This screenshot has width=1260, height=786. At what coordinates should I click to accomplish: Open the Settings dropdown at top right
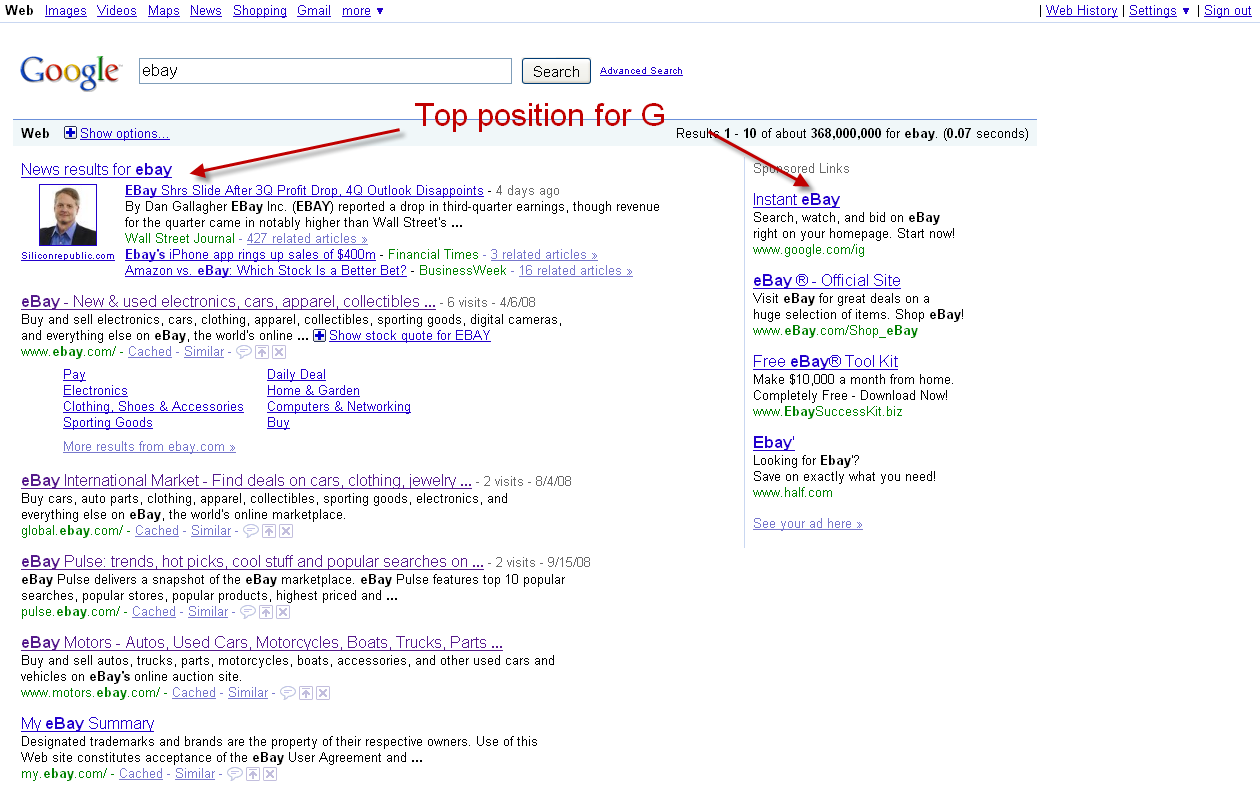pyautogui.click(x=1159, y=11)
